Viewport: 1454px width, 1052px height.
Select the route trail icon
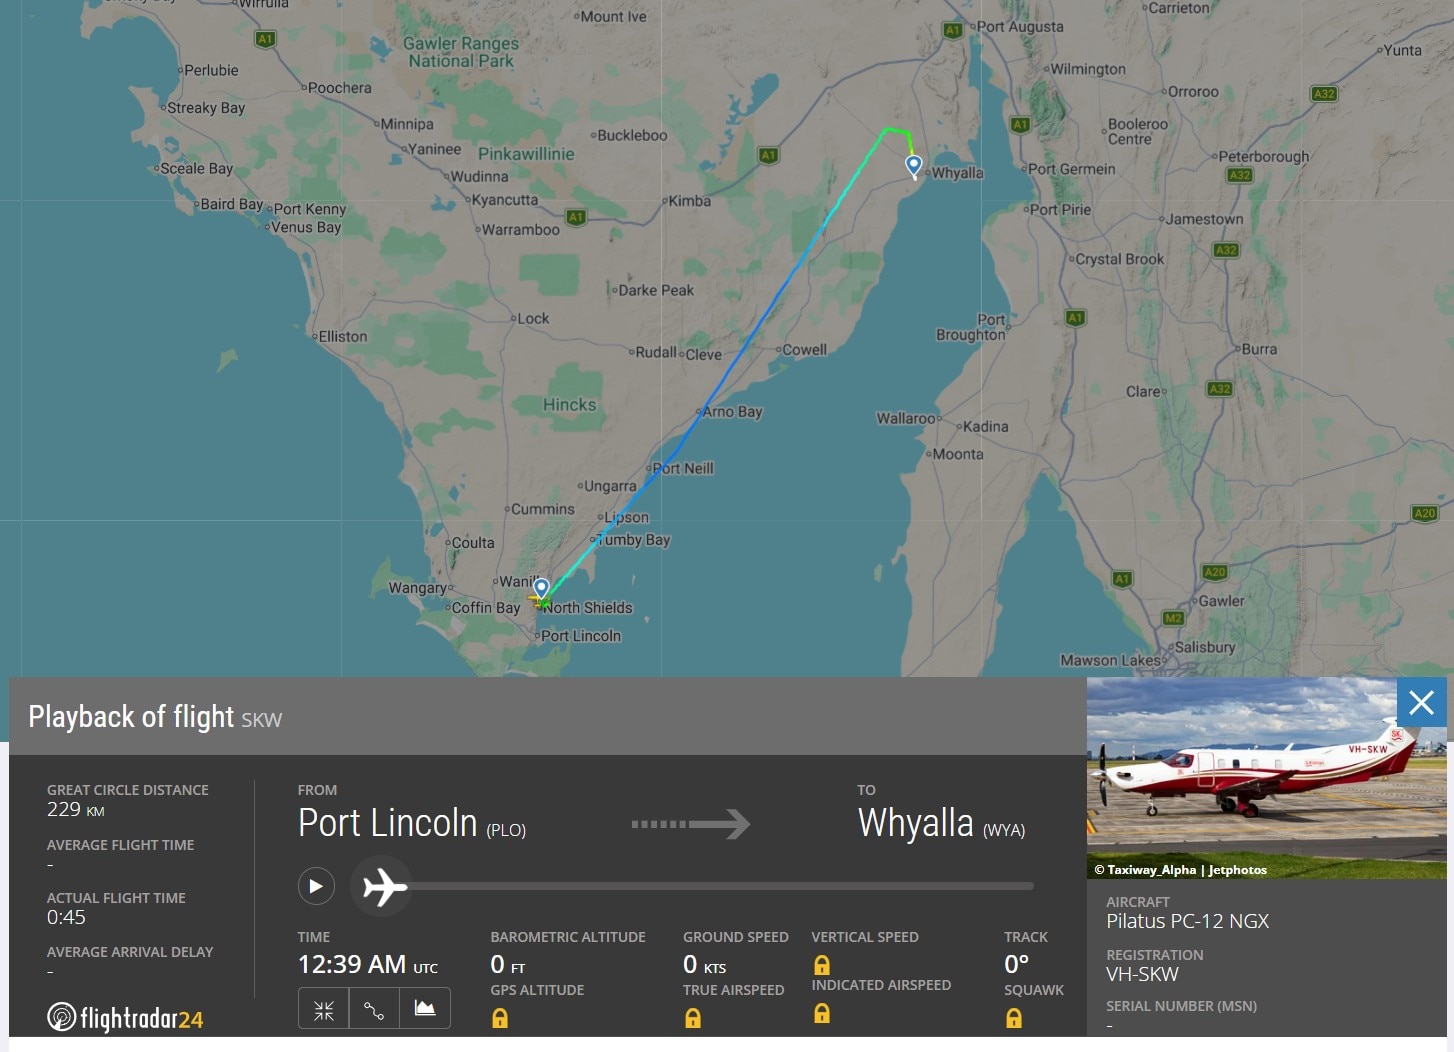[373, 1008]
